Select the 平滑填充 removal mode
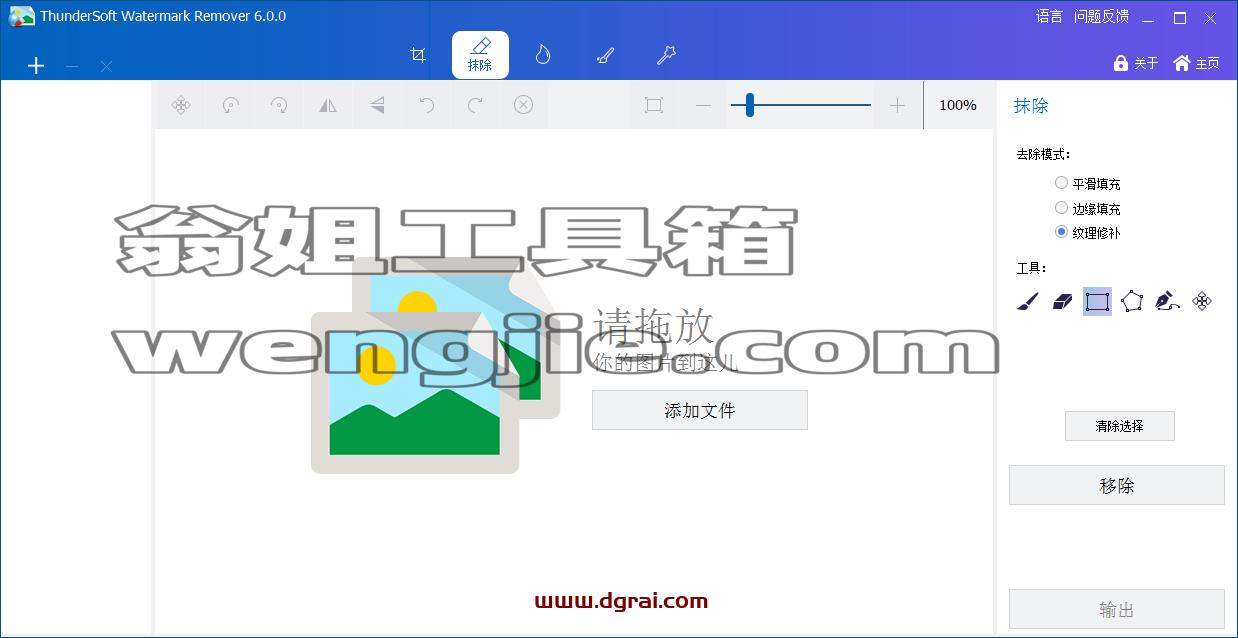This screenshot has width=1238, height=638. [x=1088, y=183]
